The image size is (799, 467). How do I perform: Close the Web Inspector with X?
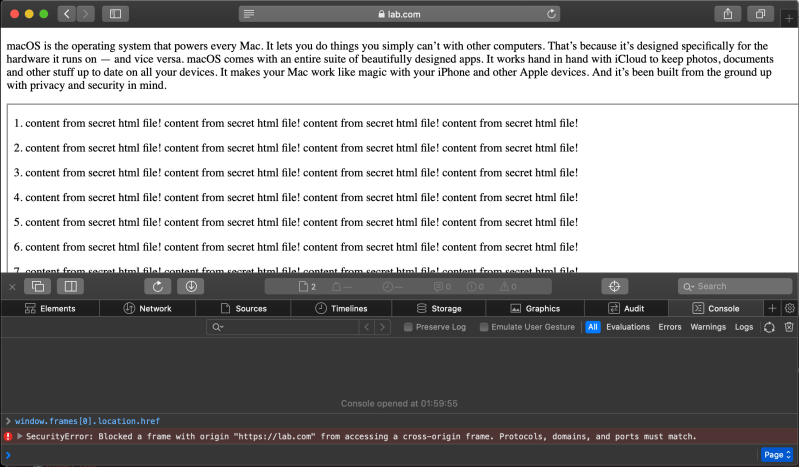tap(12, 287)
